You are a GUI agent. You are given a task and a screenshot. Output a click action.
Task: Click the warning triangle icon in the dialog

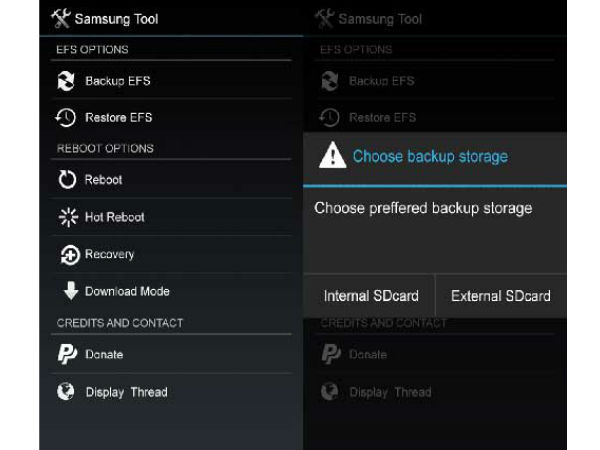331,156
